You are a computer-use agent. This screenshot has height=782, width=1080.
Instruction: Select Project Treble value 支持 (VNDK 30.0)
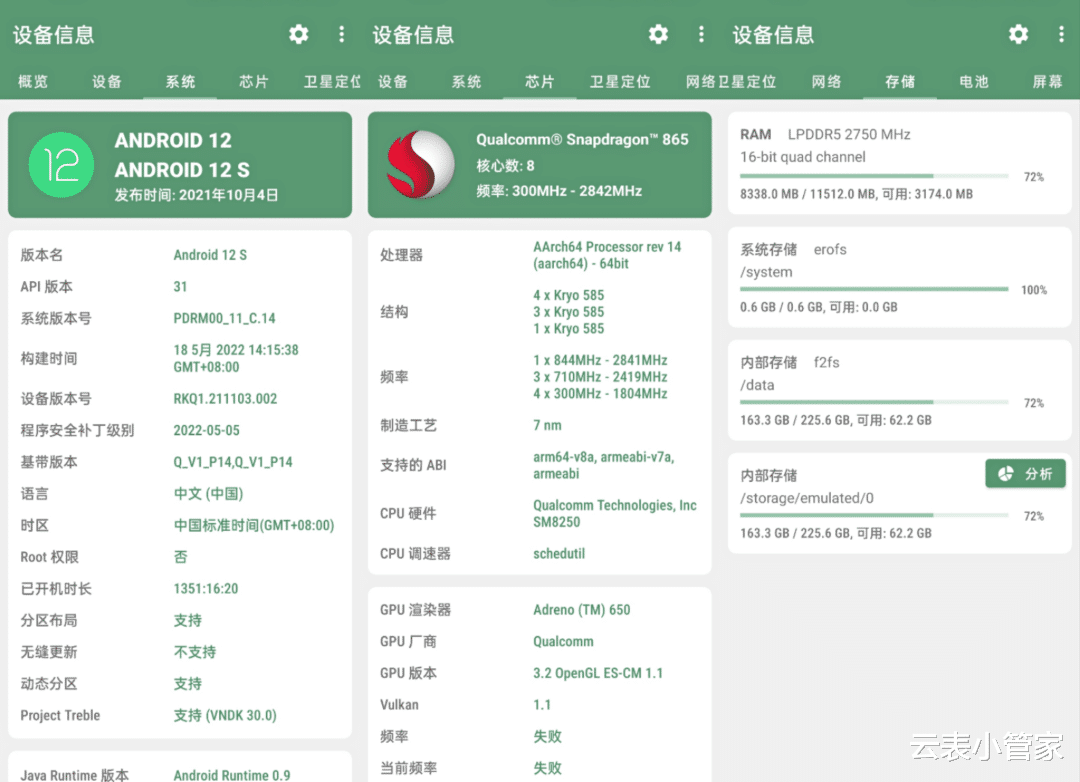(225, 715)
